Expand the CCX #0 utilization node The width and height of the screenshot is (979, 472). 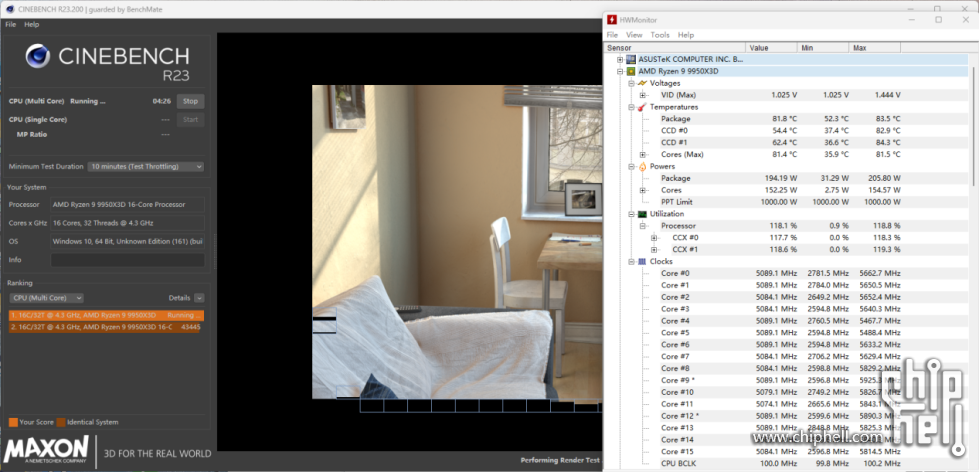(x=654, y=238)
